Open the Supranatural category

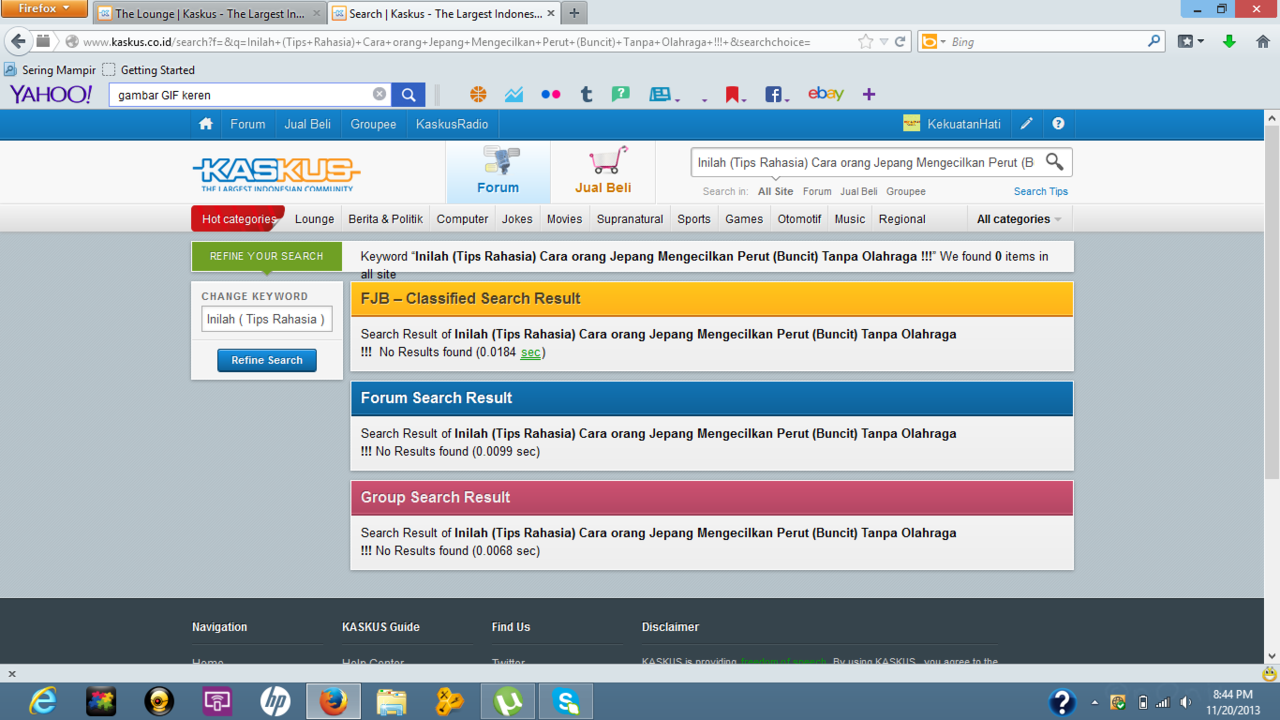[630, 219]
